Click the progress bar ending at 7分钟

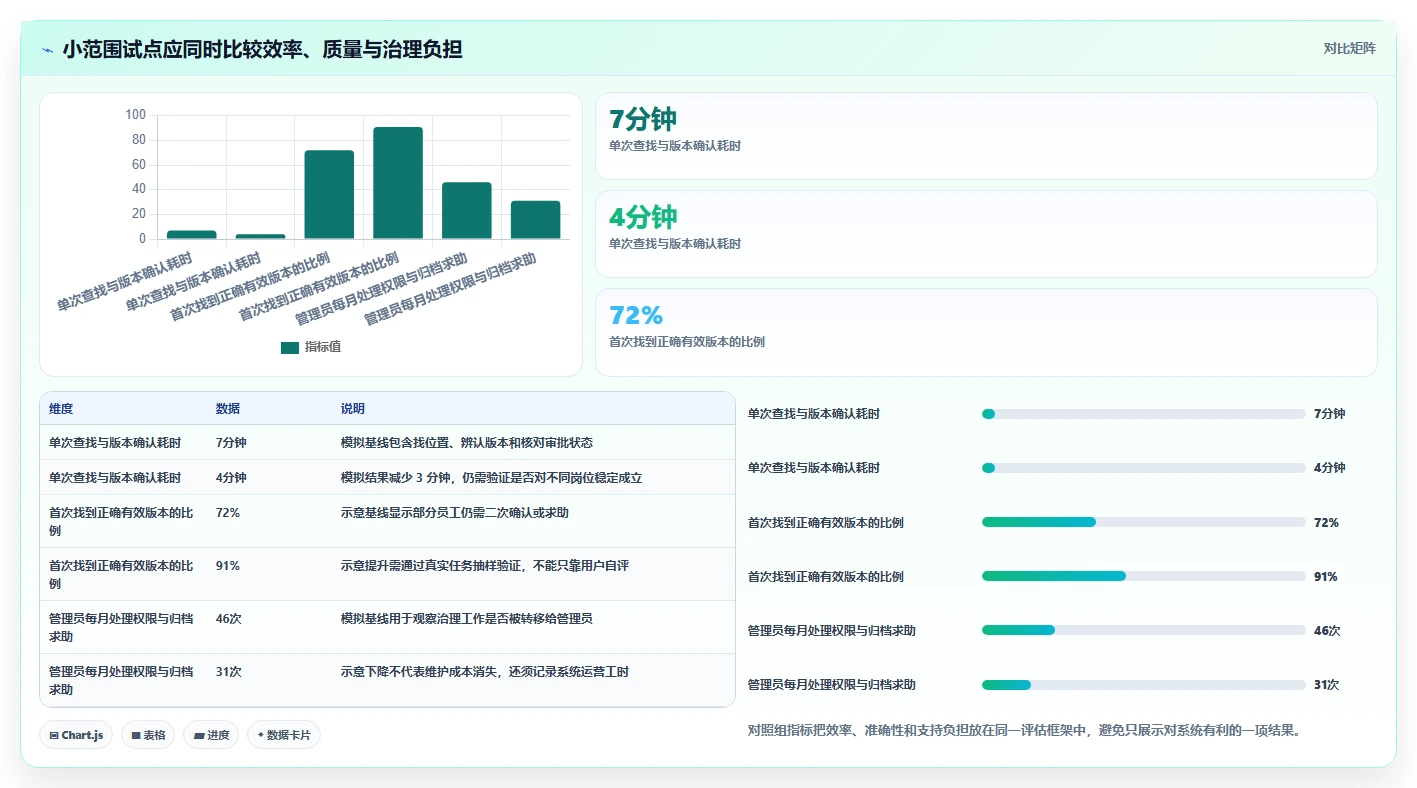[1144, 414]
